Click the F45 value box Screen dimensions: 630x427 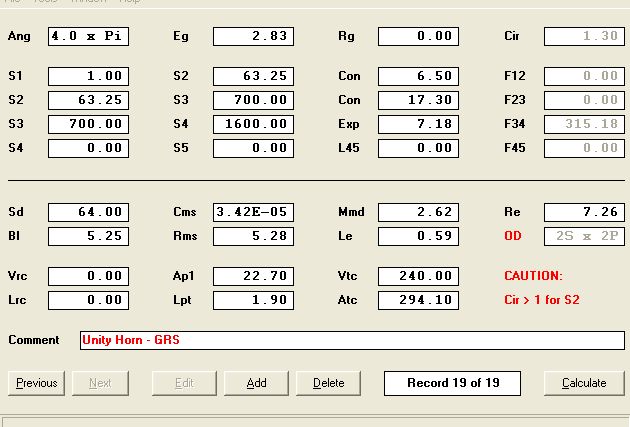pyautogui.click(x=584, y=148)
